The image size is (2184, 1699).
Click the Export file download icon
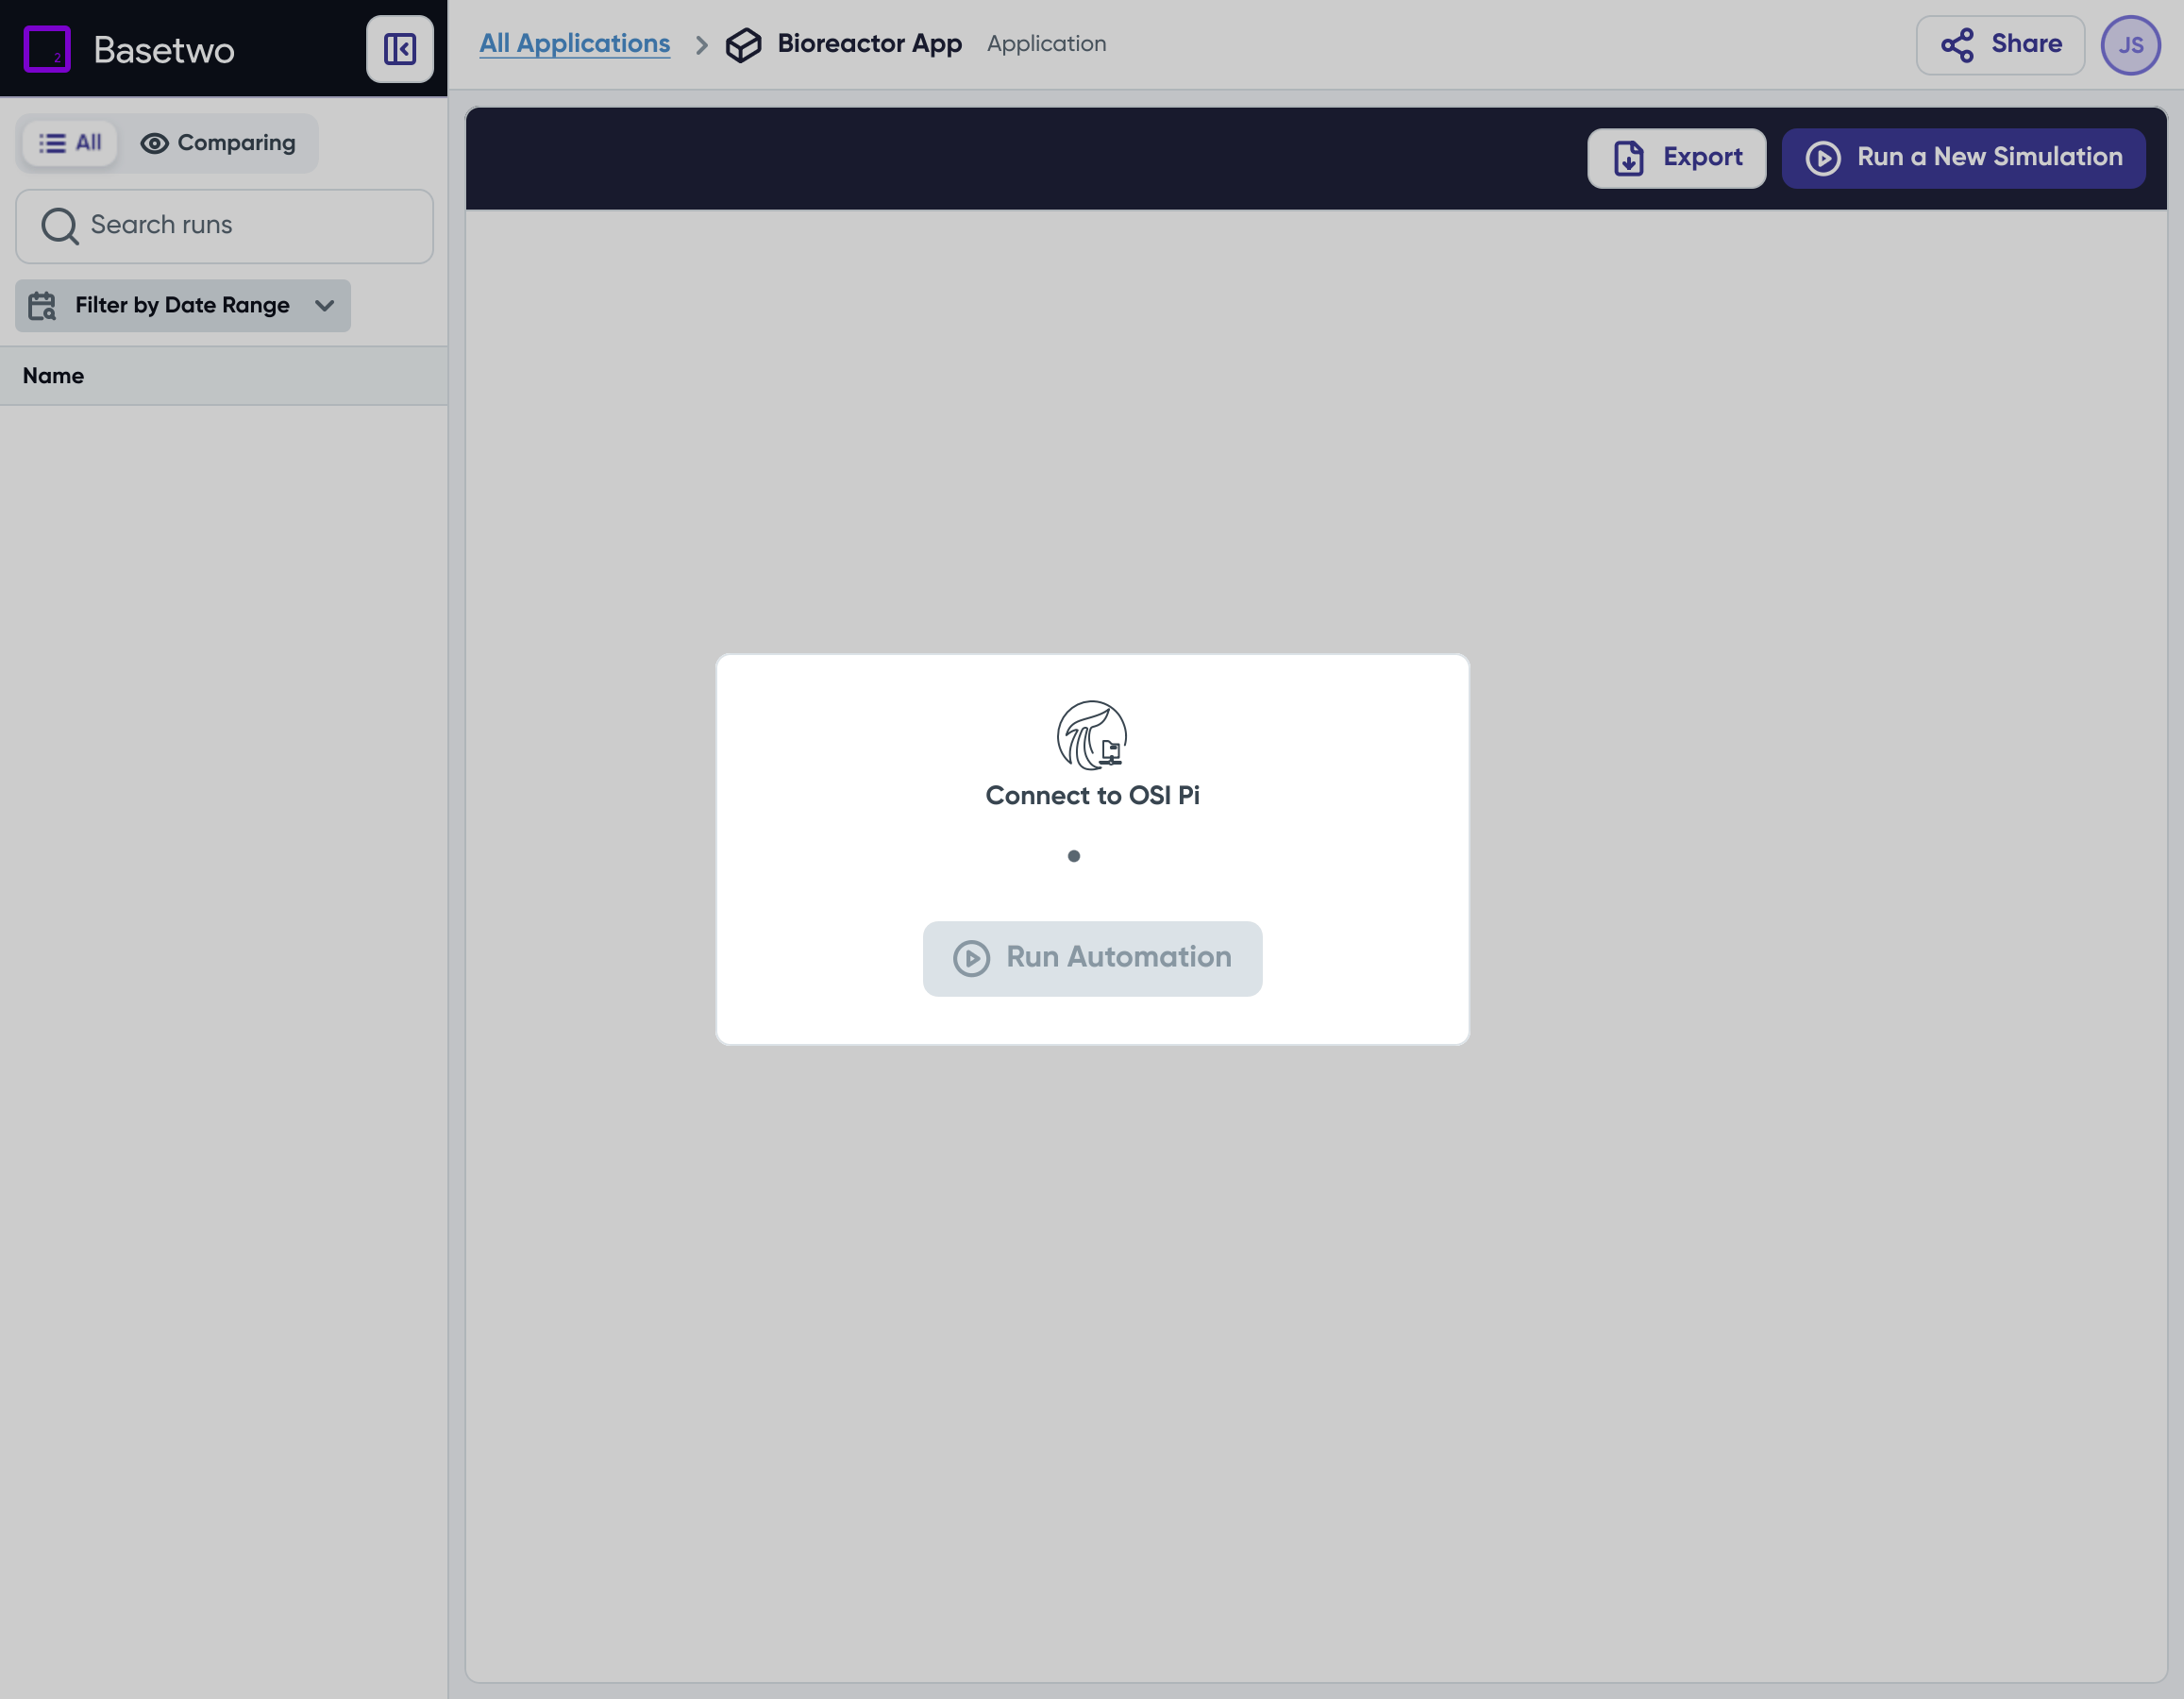(1629, 158)
